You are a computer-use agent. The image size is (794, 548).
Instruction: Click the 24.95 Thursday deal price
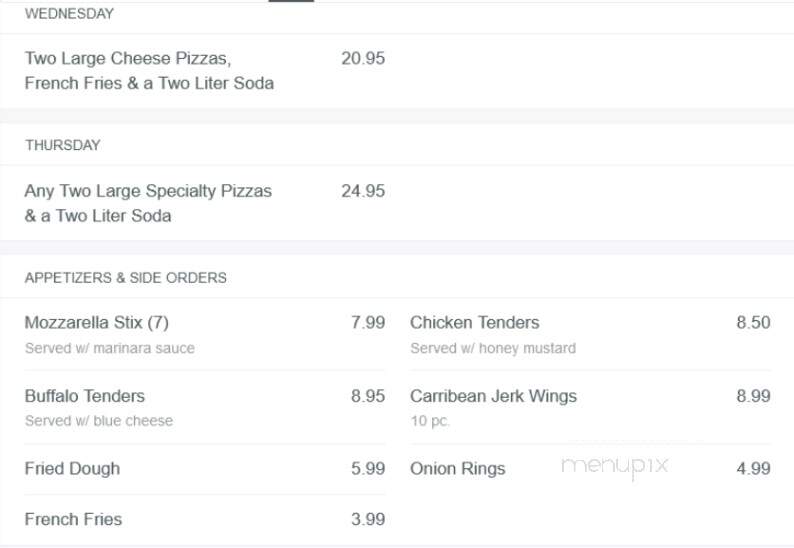363,191
